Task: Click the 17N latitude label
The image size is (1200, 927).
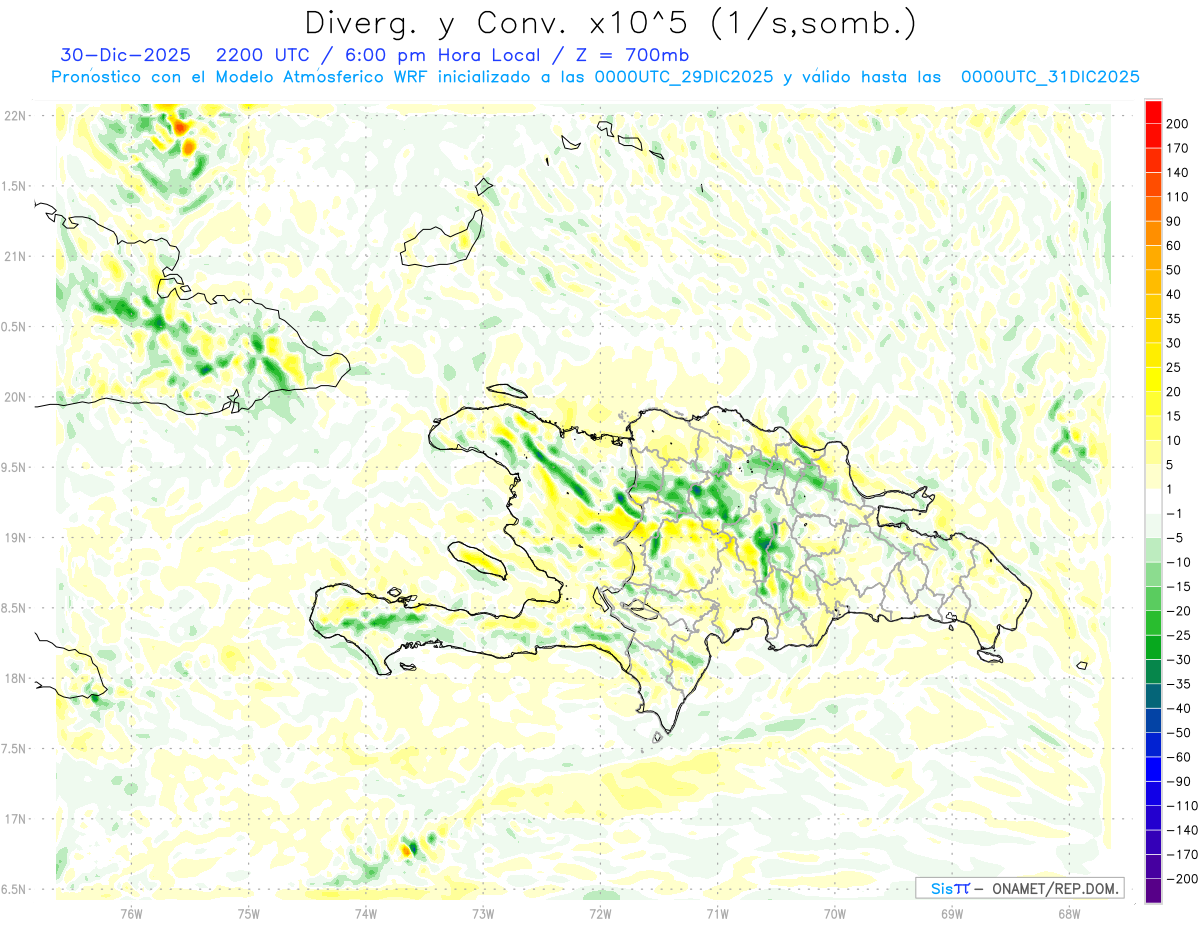Action: [15, 819]
